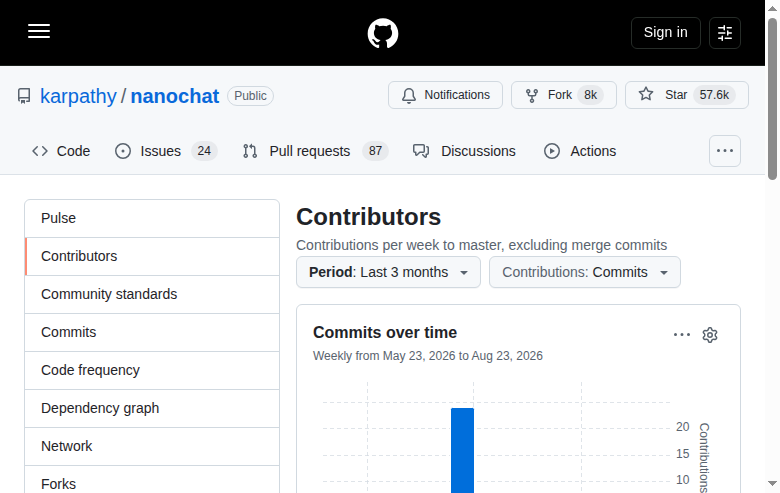Click the Code brackets icon
The width and height of the screenshot is (780, 493).
pos(40,151)
